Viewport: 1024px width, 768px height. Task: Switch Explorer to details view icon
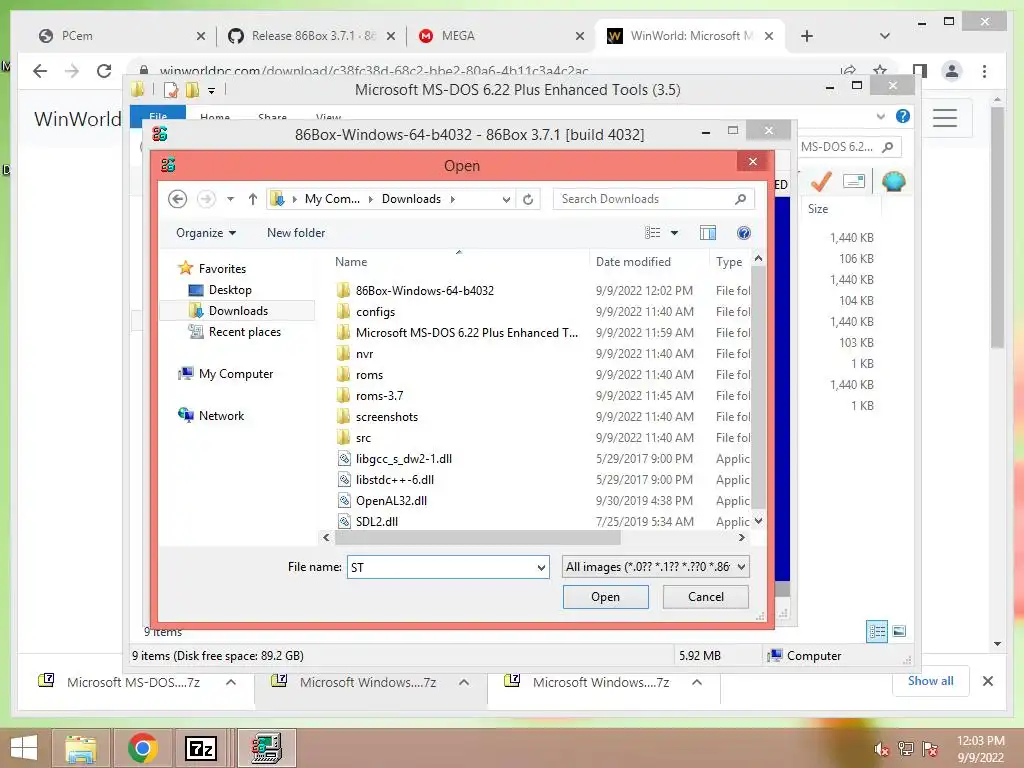tap(877, 631)
